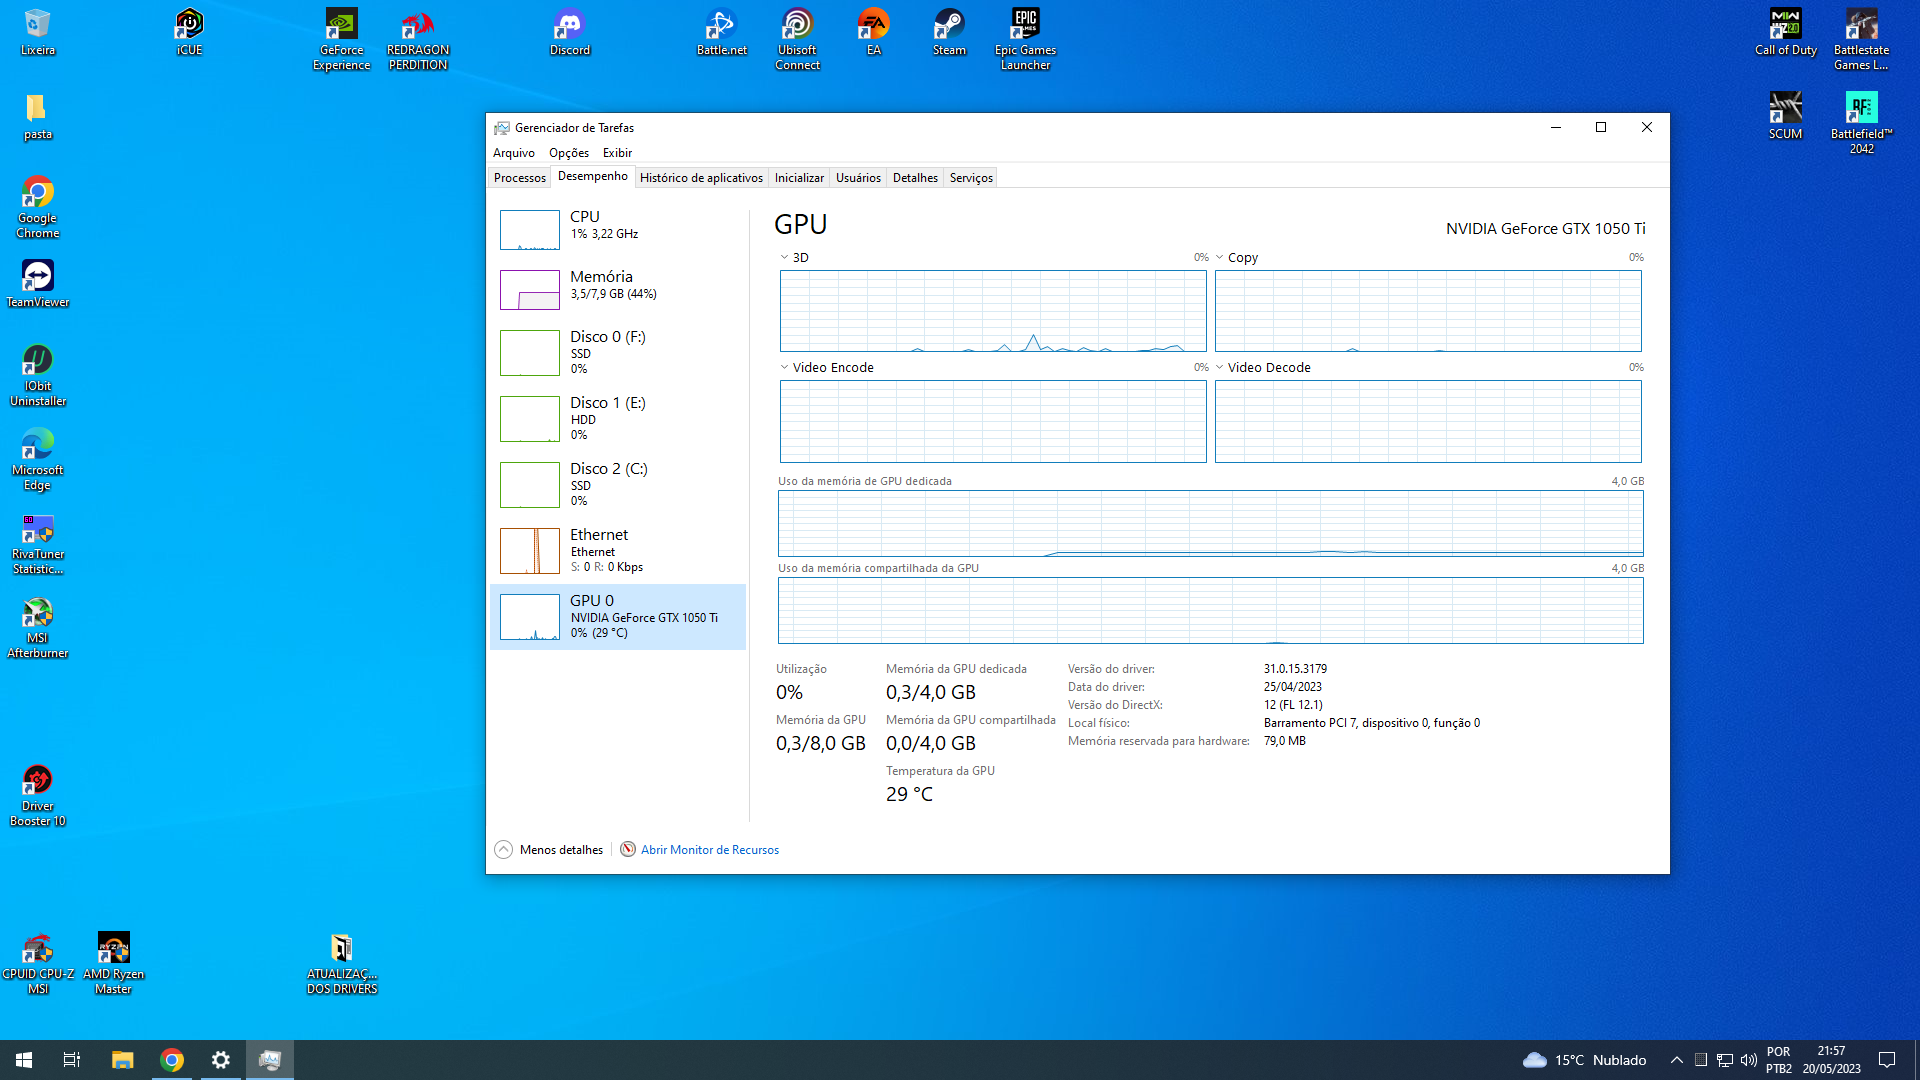Collapse with Menos detalhes chevron button
Viewport: 1920px width, 1080px height.
click(x=503, y=849)
